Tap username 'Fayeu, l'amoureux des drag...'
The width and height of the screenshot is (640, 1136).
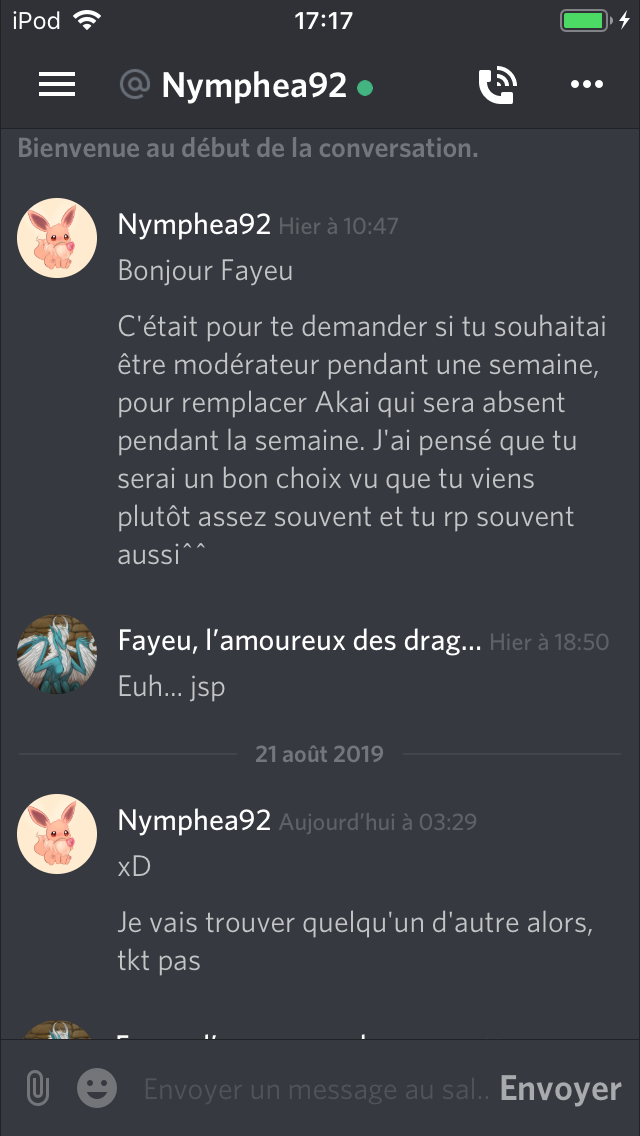coord(299,641)
